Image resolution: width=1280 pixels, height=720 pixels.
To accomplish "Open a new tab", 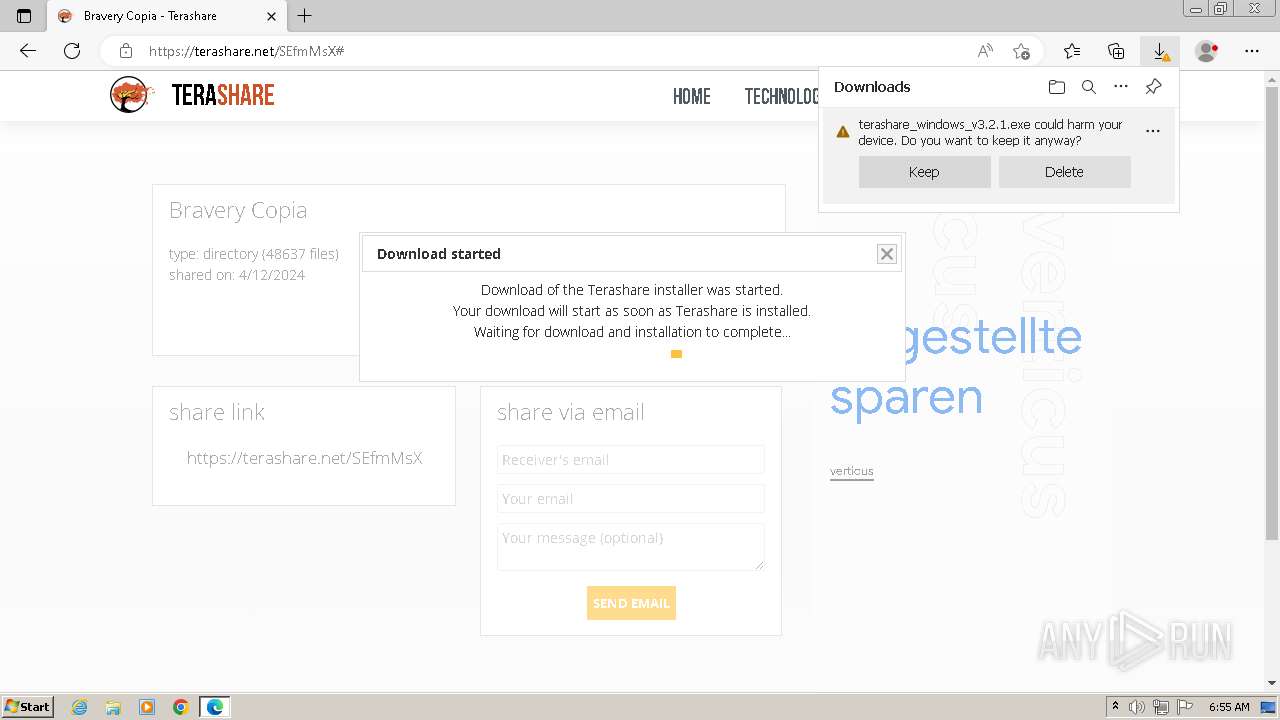I will pos(305,16).
